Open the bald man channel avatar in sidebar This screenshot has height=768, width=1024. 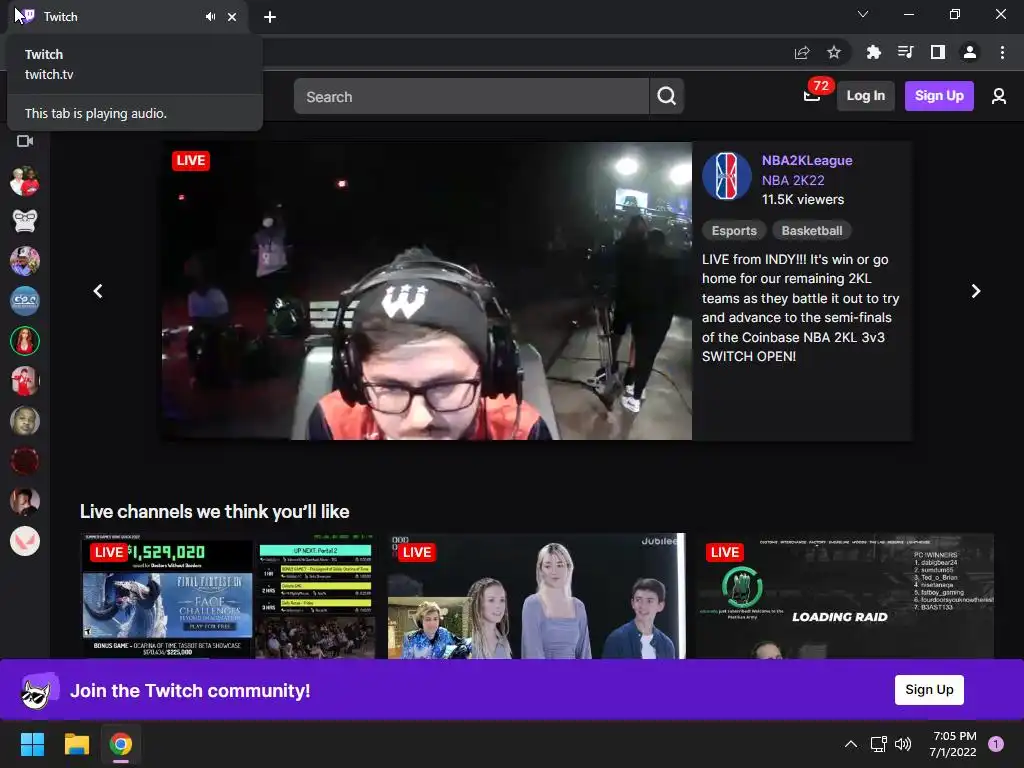[25, 421]
